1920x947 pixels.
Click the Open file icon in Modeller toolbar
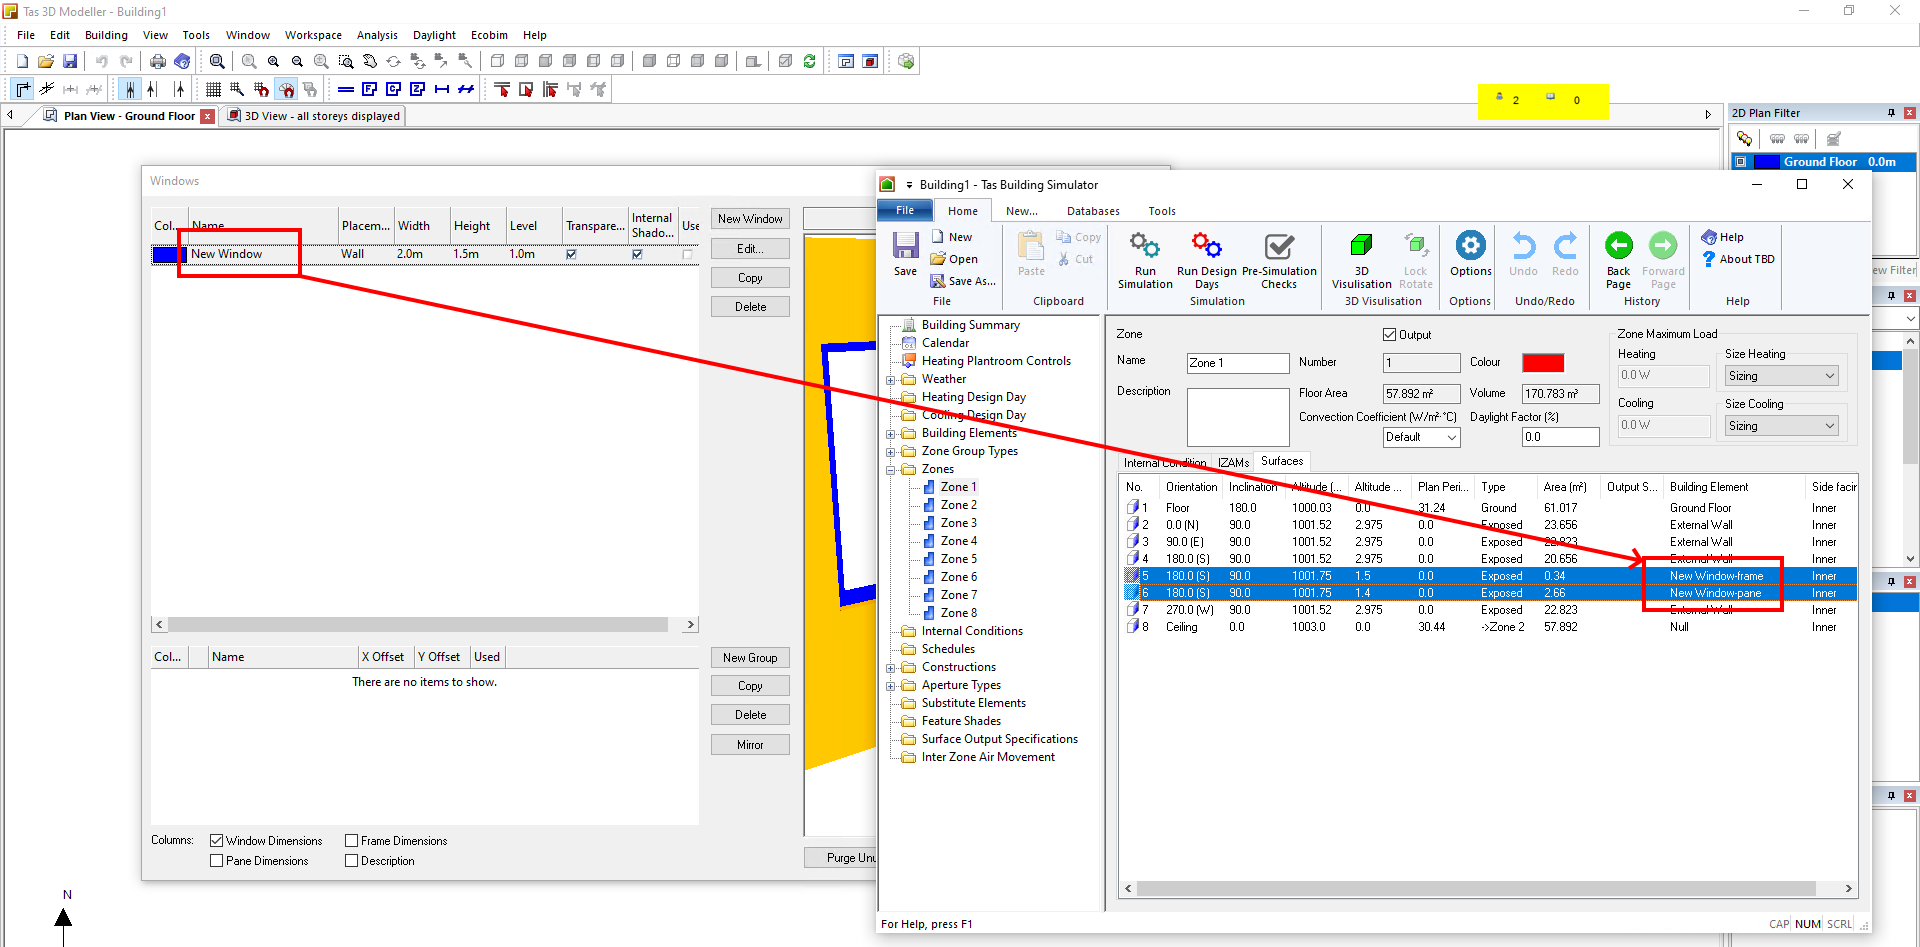click(46, 61)
